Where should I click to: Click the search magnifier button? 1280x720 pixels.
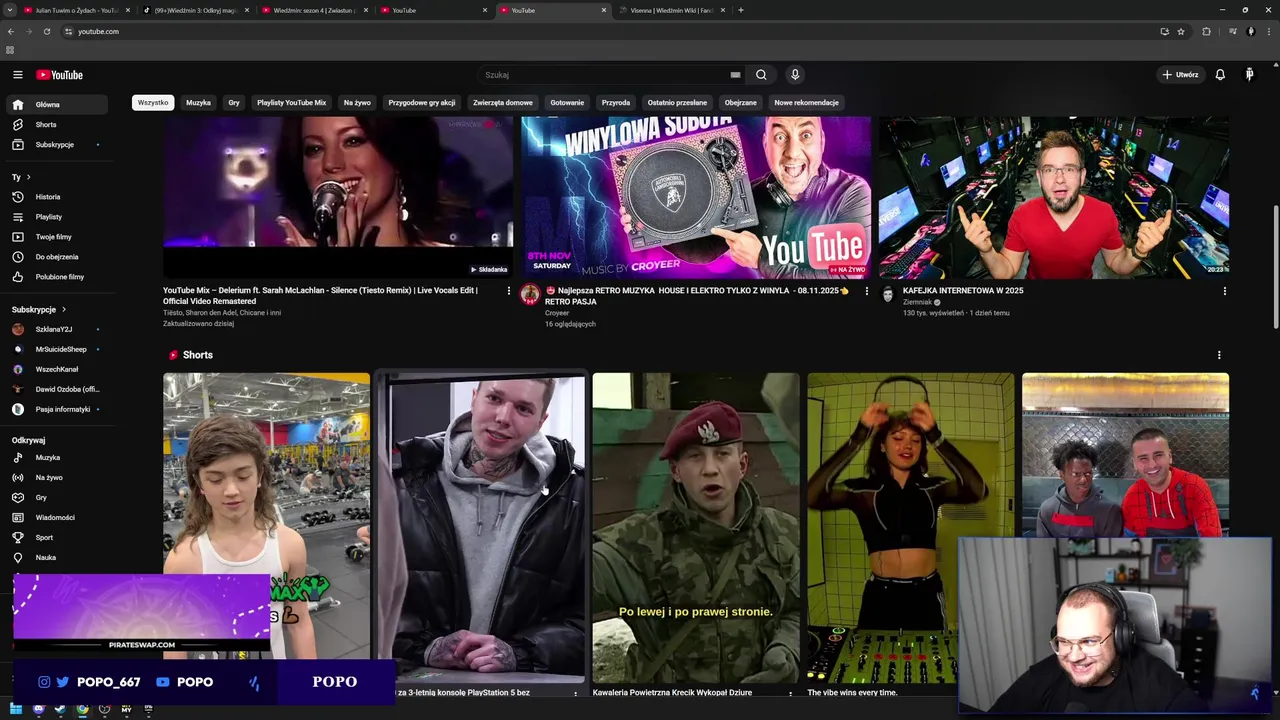coord(761,75)
